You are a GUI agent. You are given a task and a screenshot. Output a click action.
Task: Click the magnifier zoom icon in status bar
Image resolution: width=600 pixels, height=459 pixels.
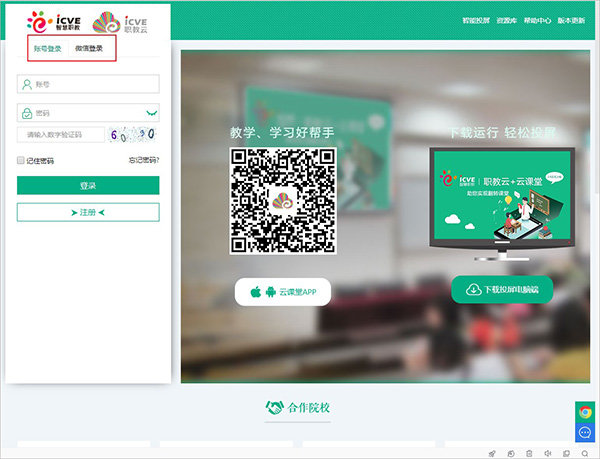click(x=585, y=454)
